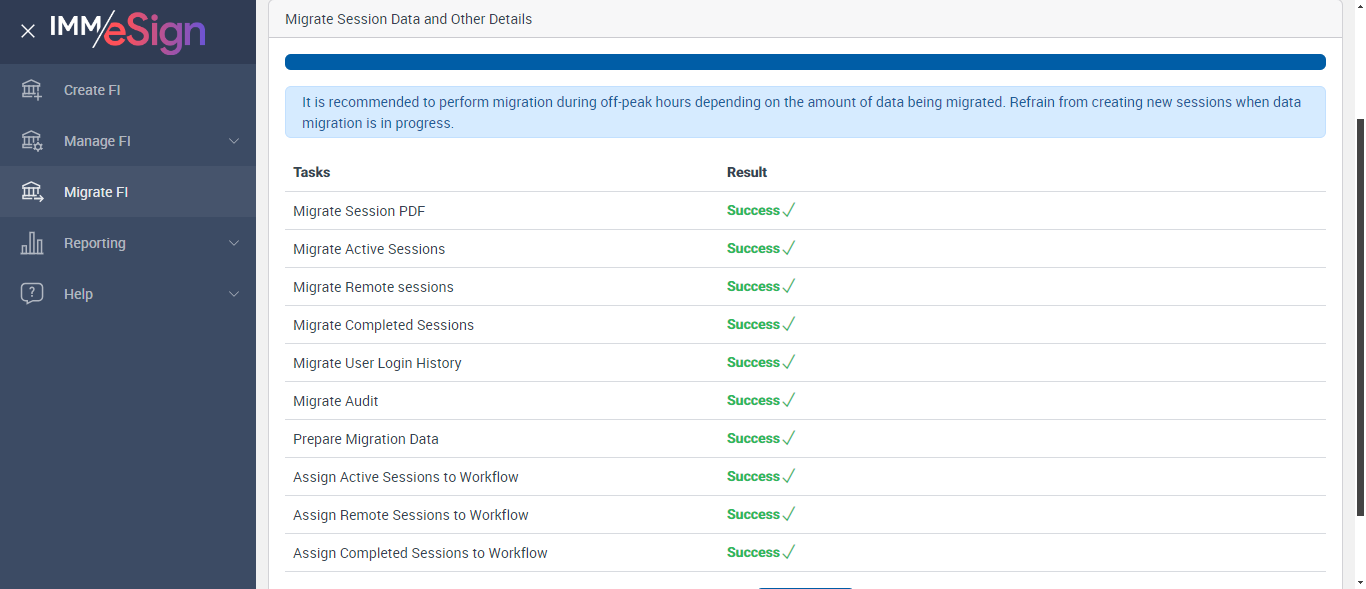Click Success text for Migrate Active Sessions
The image size is (1366, 589).
pos(753,248)
